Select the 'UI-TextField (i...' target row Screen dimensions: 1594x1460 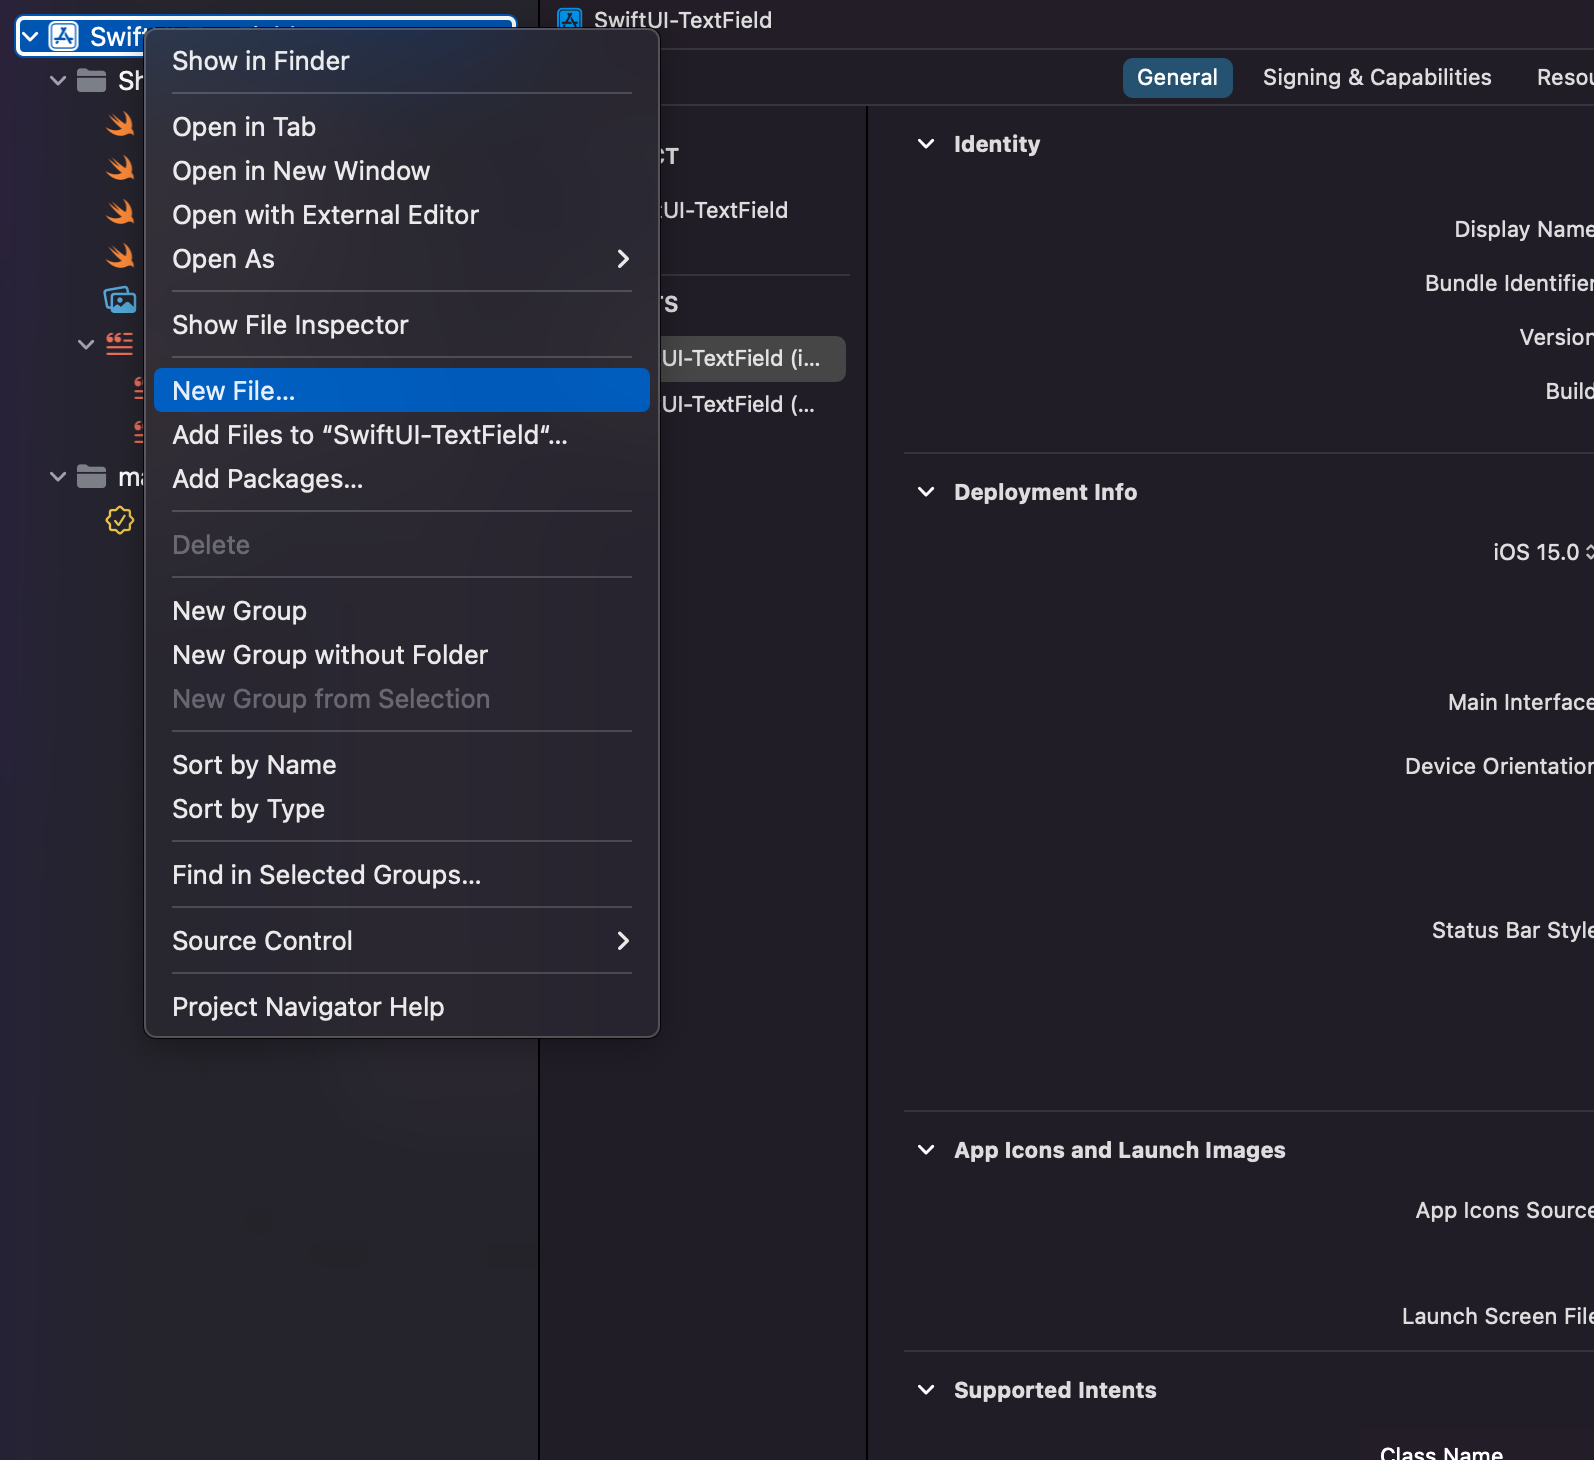click(x=752, y=358)
